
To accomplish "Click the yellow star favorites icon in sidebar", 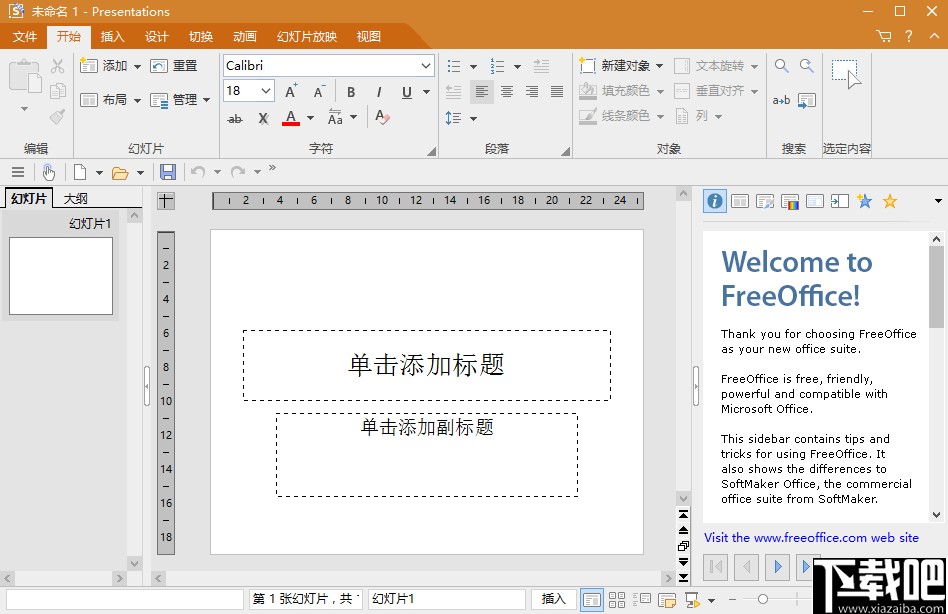I will (889, 201).
